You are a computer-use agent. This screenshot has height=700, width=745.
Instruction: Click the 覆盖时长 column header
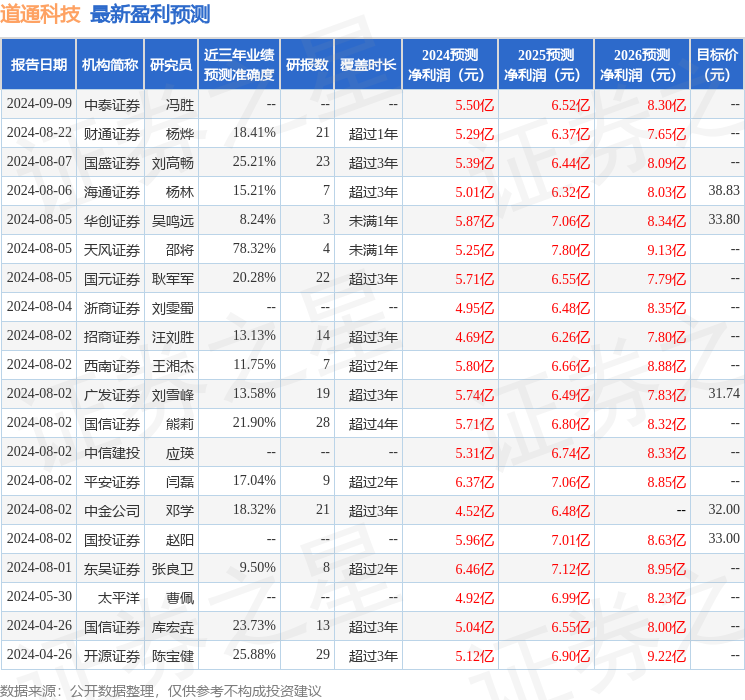pos(368,65)
